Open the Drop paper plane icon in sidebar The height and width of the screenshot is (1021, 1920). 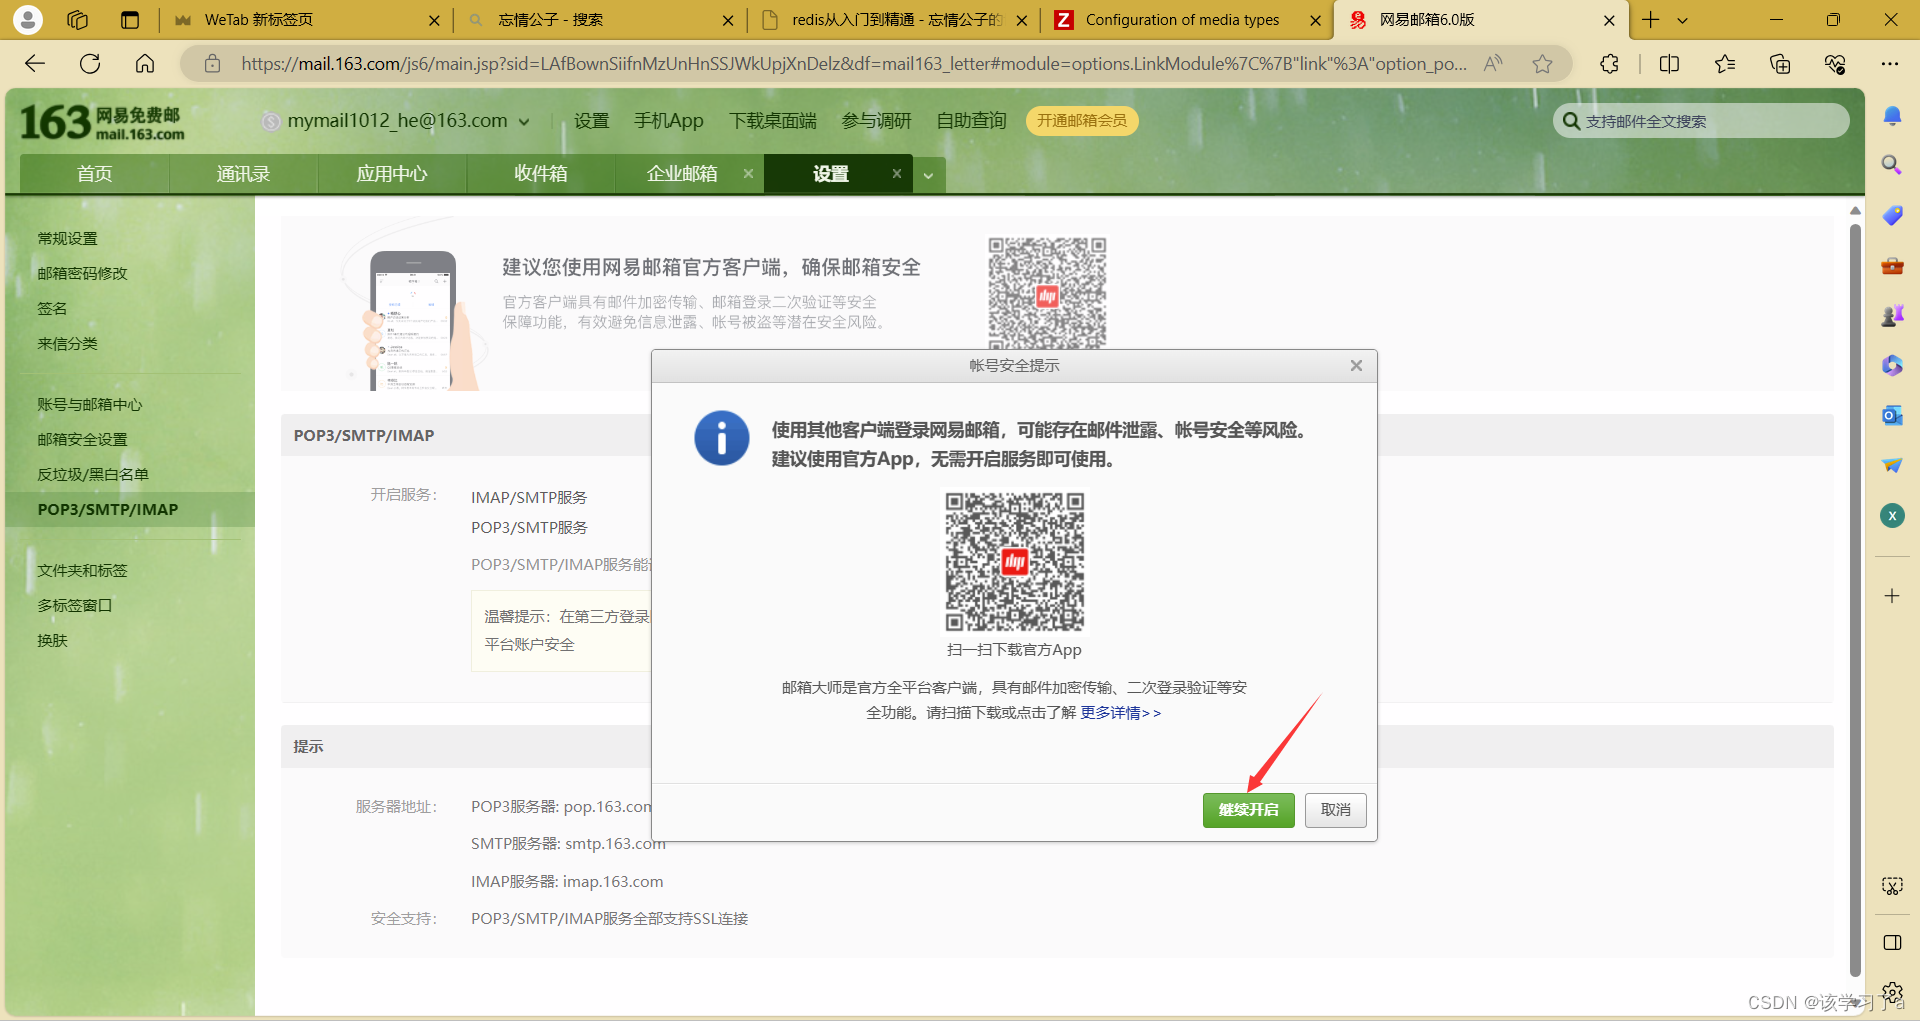(1892, 465)
